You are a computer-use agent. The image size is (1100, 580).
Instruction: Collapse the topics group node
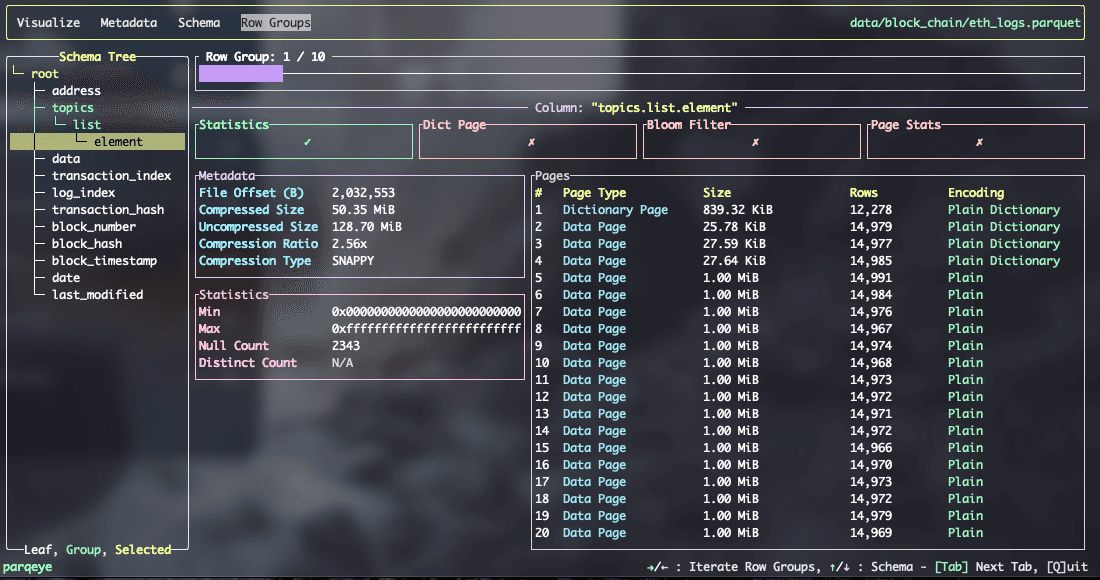click(72, 107)
